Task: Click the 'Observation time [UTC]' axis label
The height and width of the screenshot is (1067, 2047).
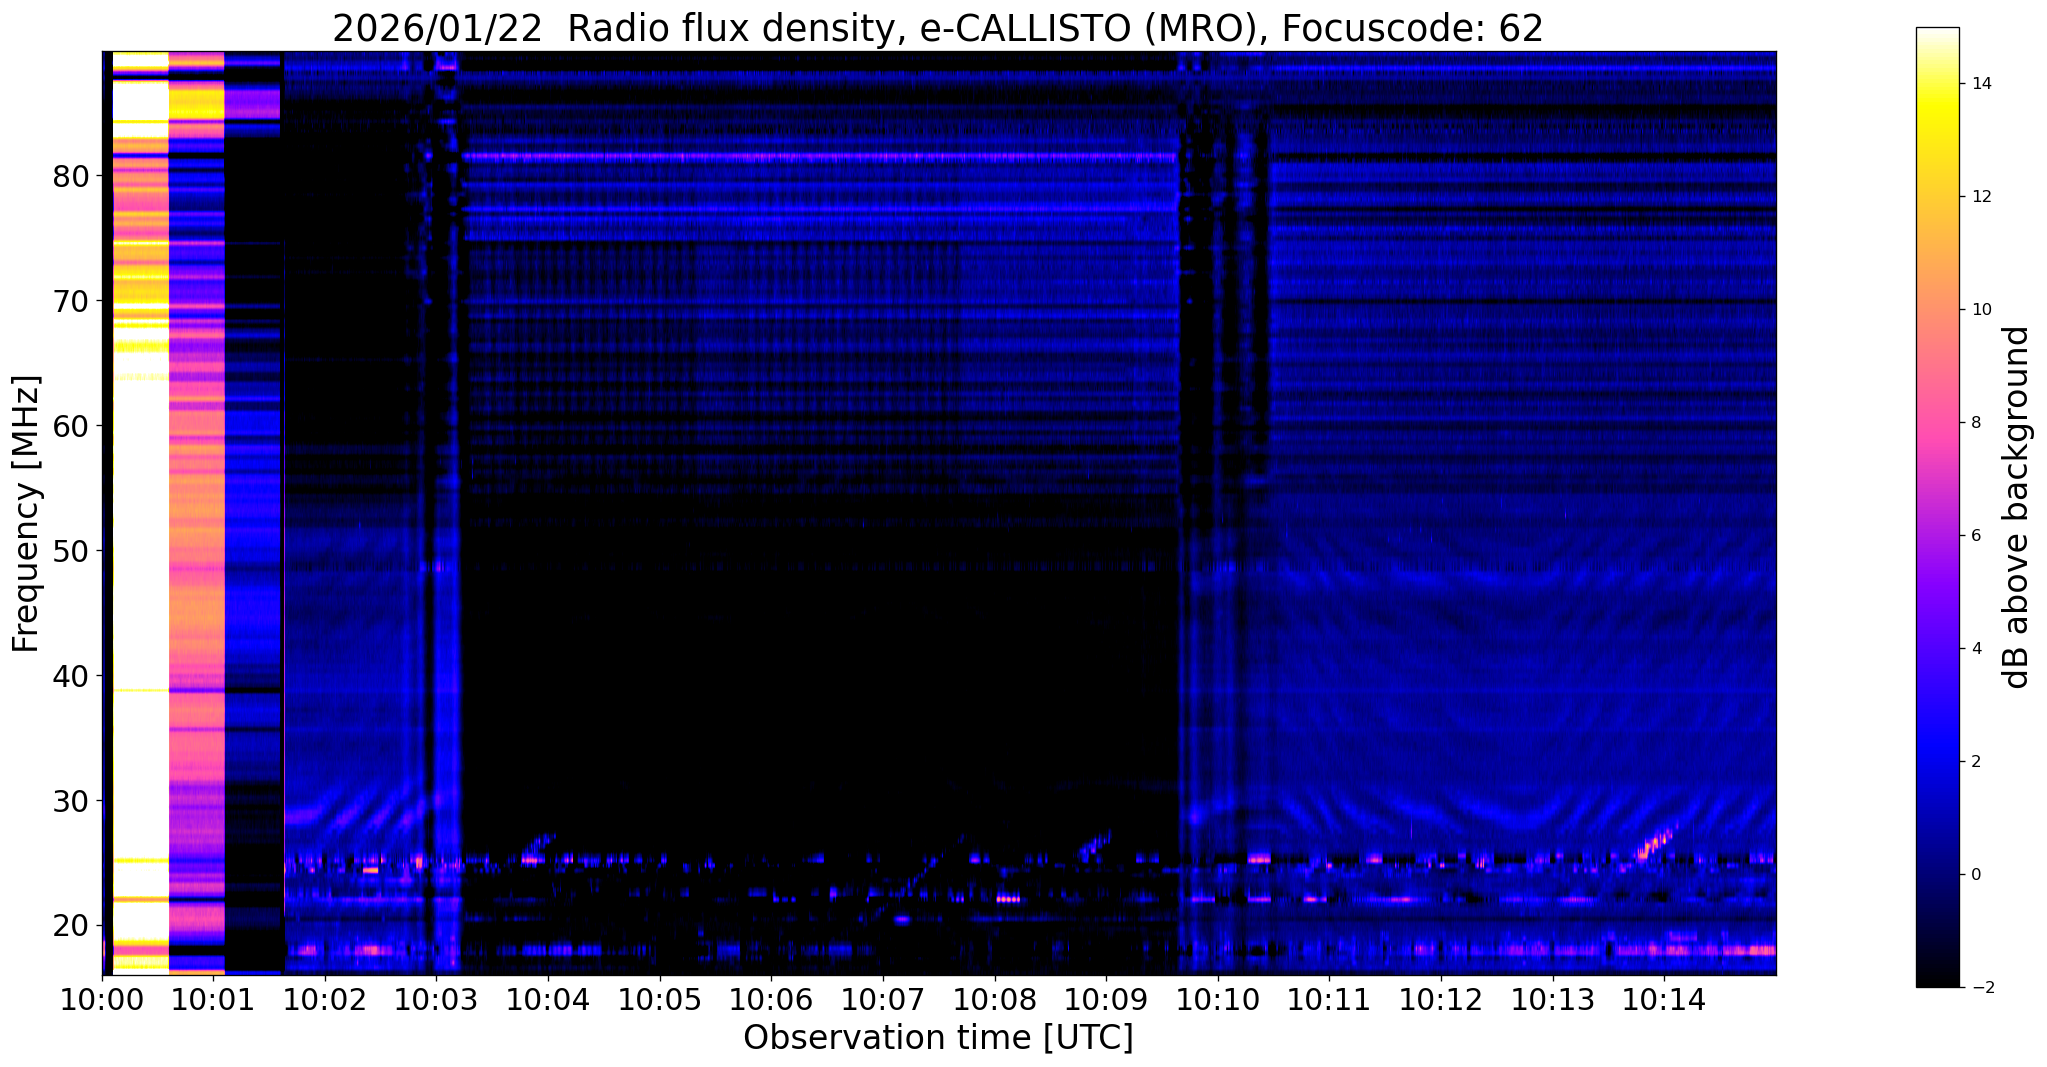Action: coord(938,1037)
